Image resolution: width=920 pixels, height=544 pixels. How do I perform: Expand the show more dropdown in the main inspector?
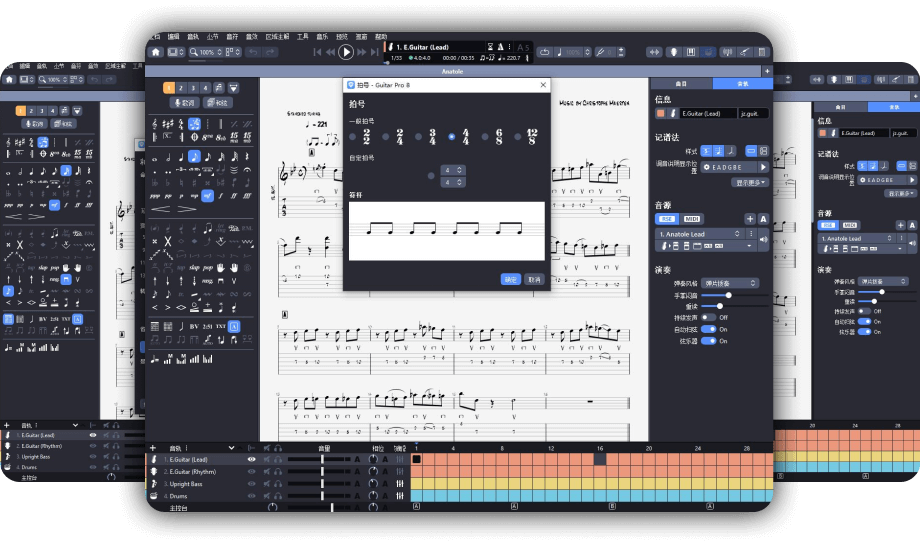(750, 183)
